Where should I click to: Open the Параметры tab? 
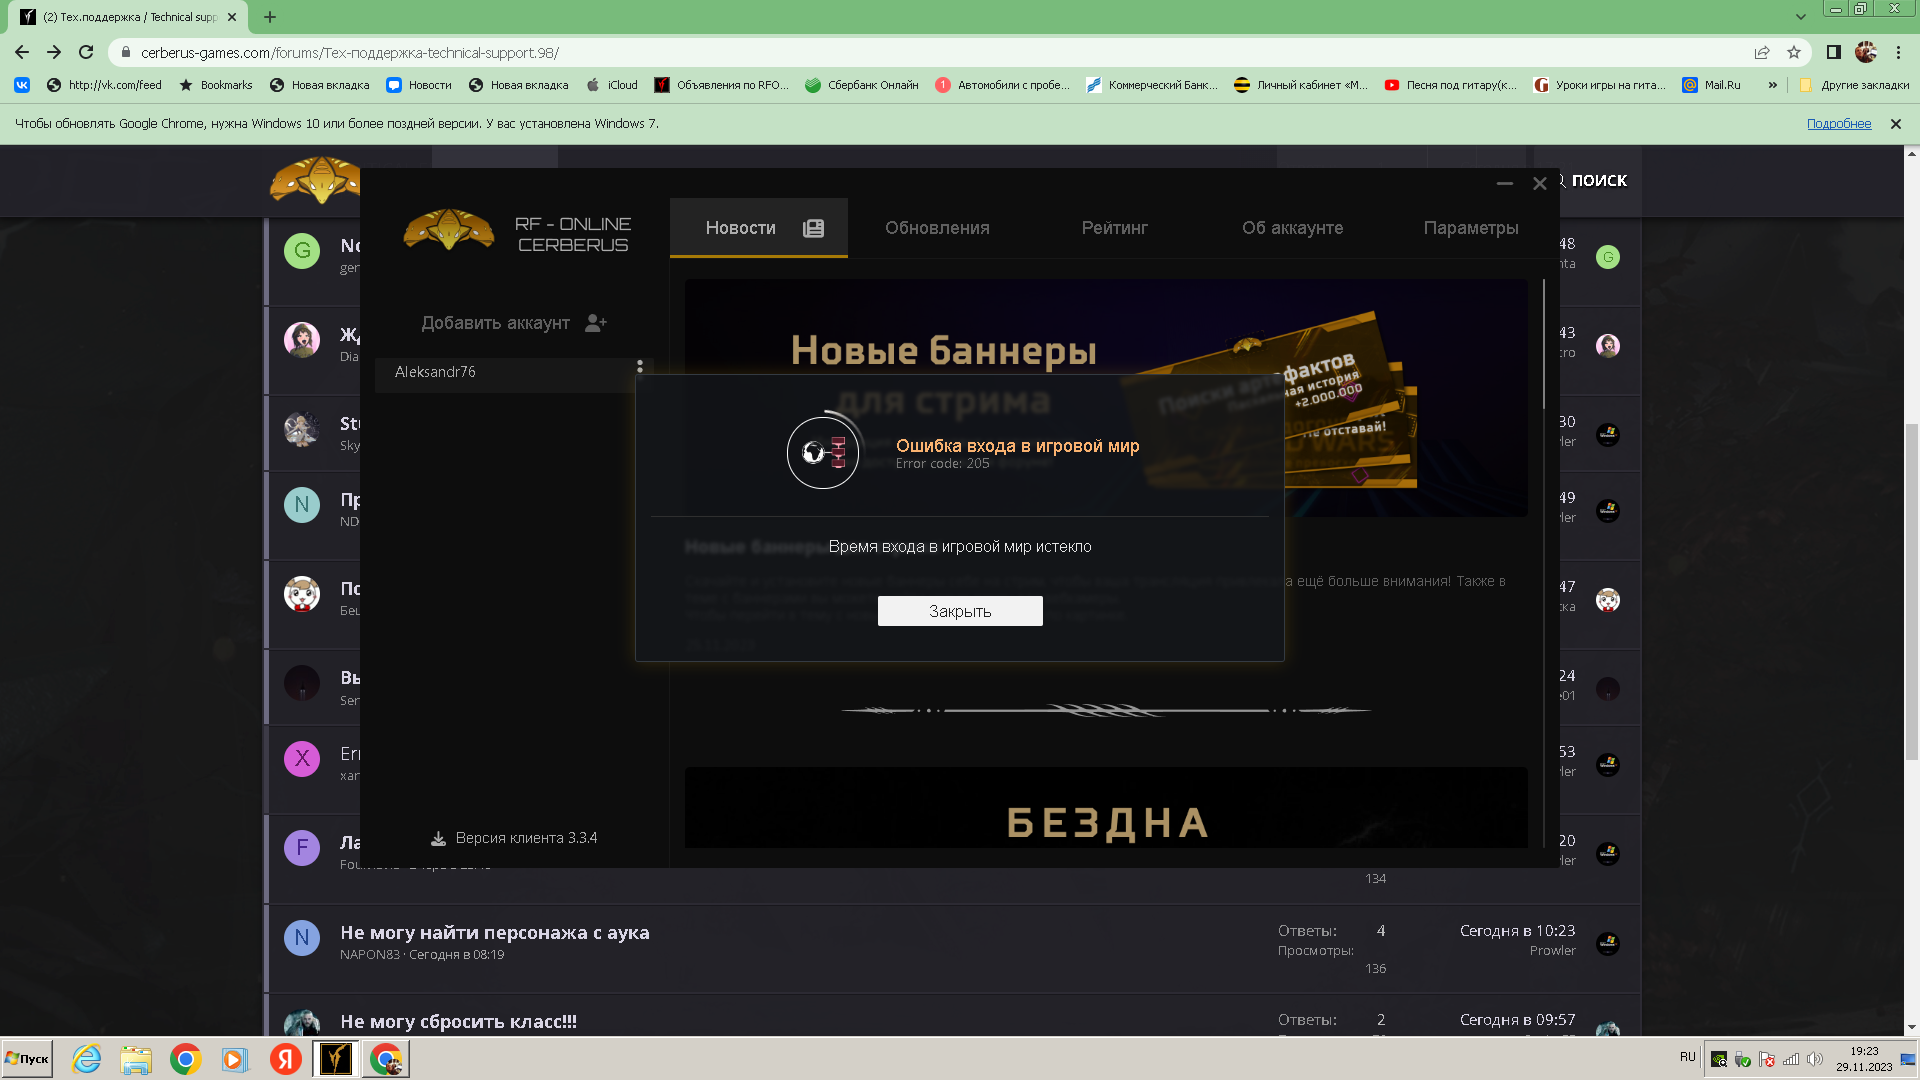tap(1471, 228)
